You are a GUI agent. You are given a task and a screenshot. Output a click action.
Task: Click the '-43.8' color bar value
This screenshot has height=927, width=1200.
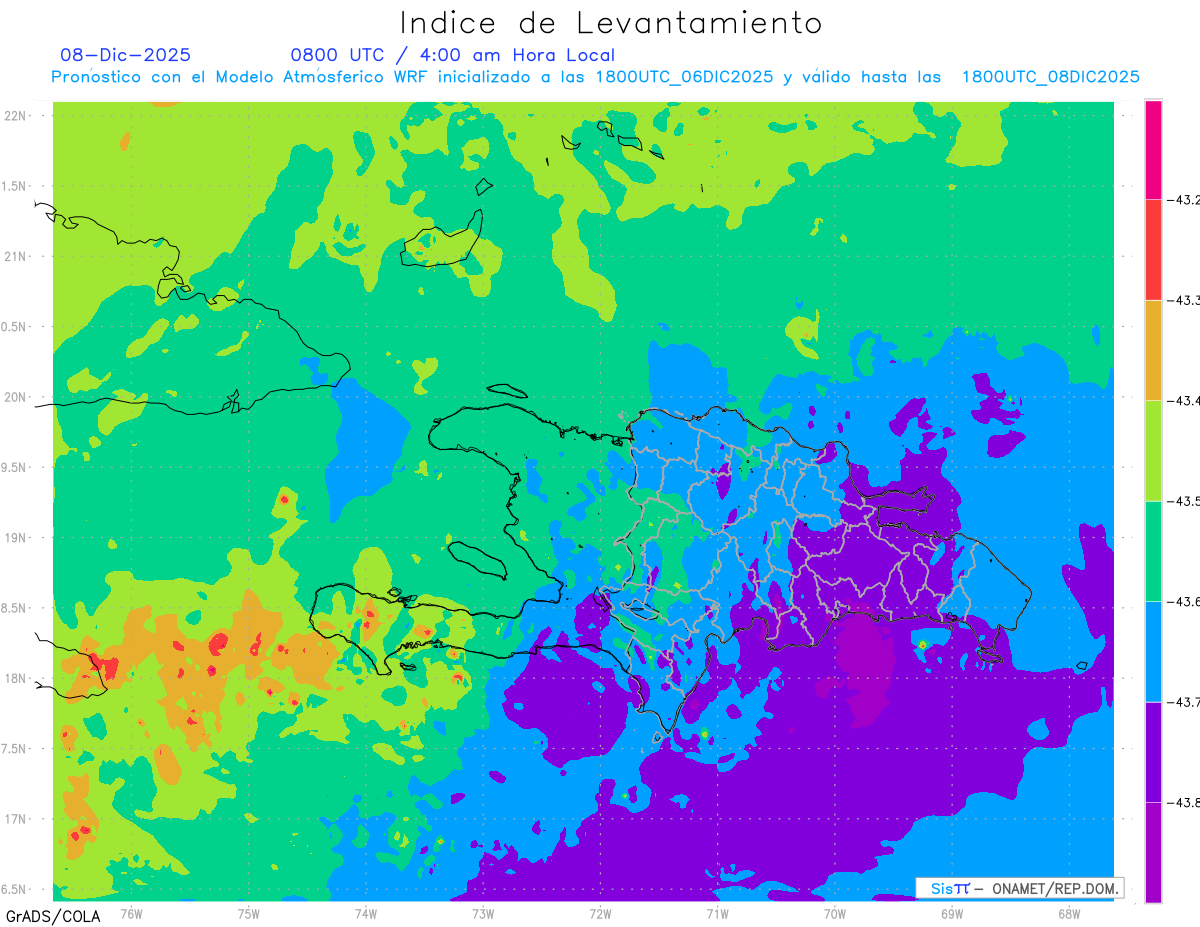coord(1184,802)
